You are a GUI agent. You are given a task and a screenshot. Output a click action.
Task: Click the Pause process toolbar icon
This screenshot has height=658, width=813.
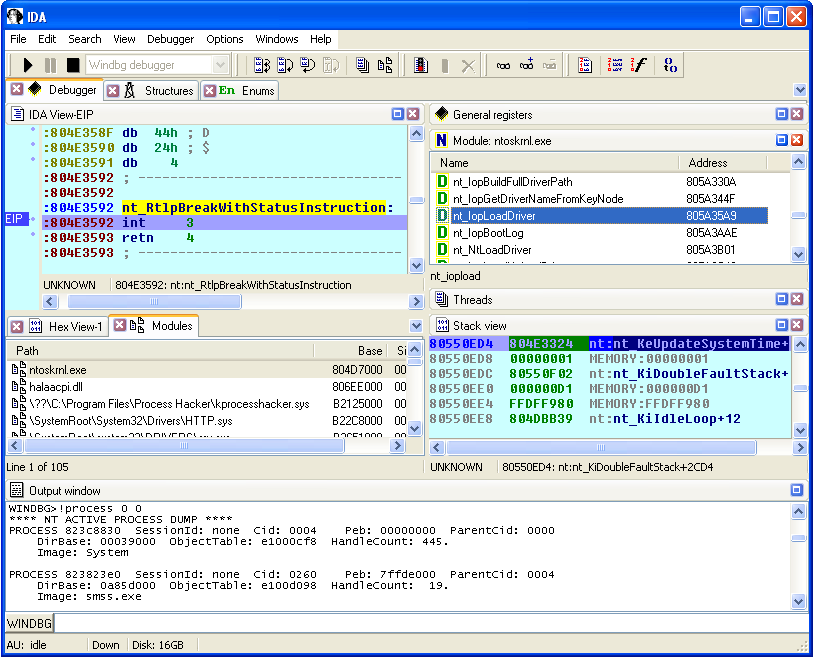coord(50,65)
